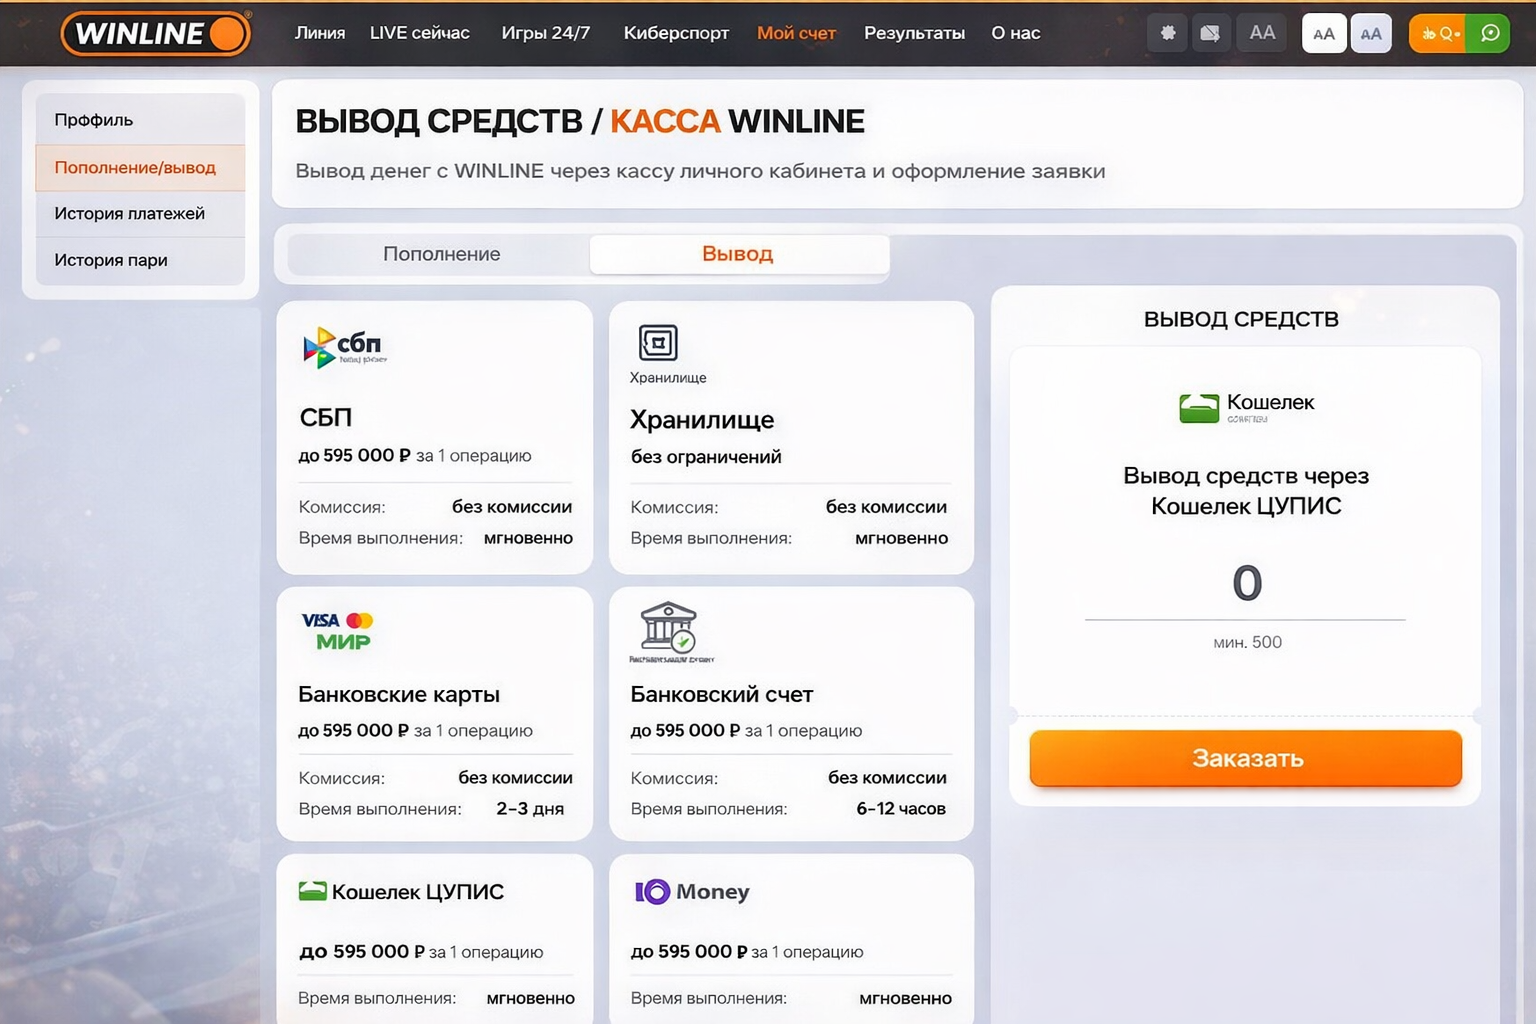Open the green chat support icon
Image resolution: width=1536 pixels, height=1024 pixels.
pos(1490,33)
